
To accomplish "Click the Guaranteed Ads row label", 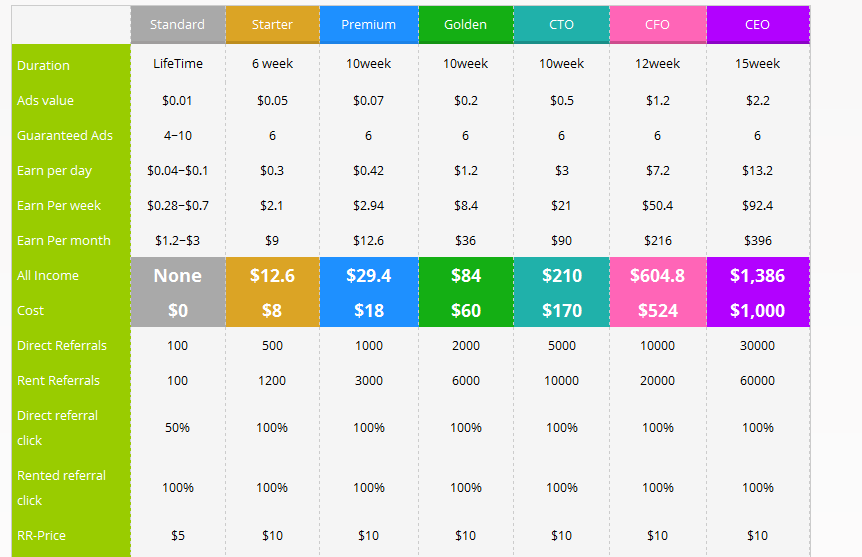I will [x=64, y=135].
